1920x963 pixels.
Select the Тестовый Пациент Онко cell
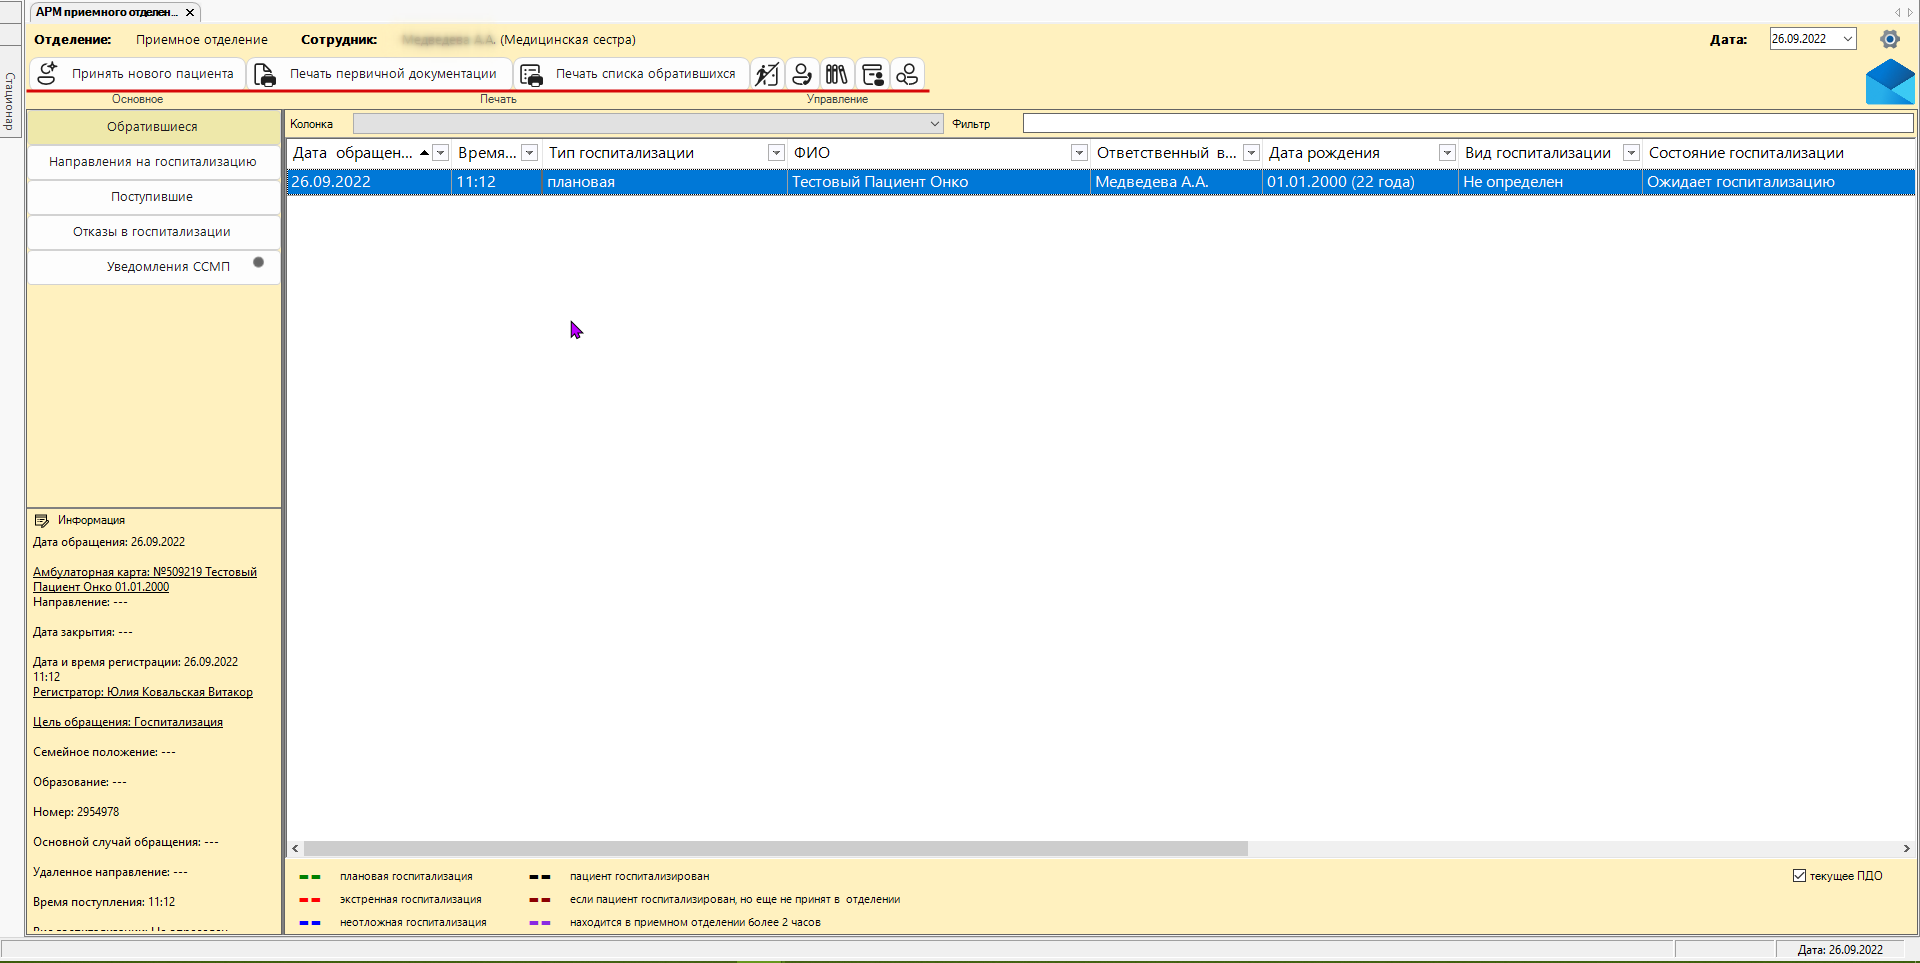coord(938,182)
